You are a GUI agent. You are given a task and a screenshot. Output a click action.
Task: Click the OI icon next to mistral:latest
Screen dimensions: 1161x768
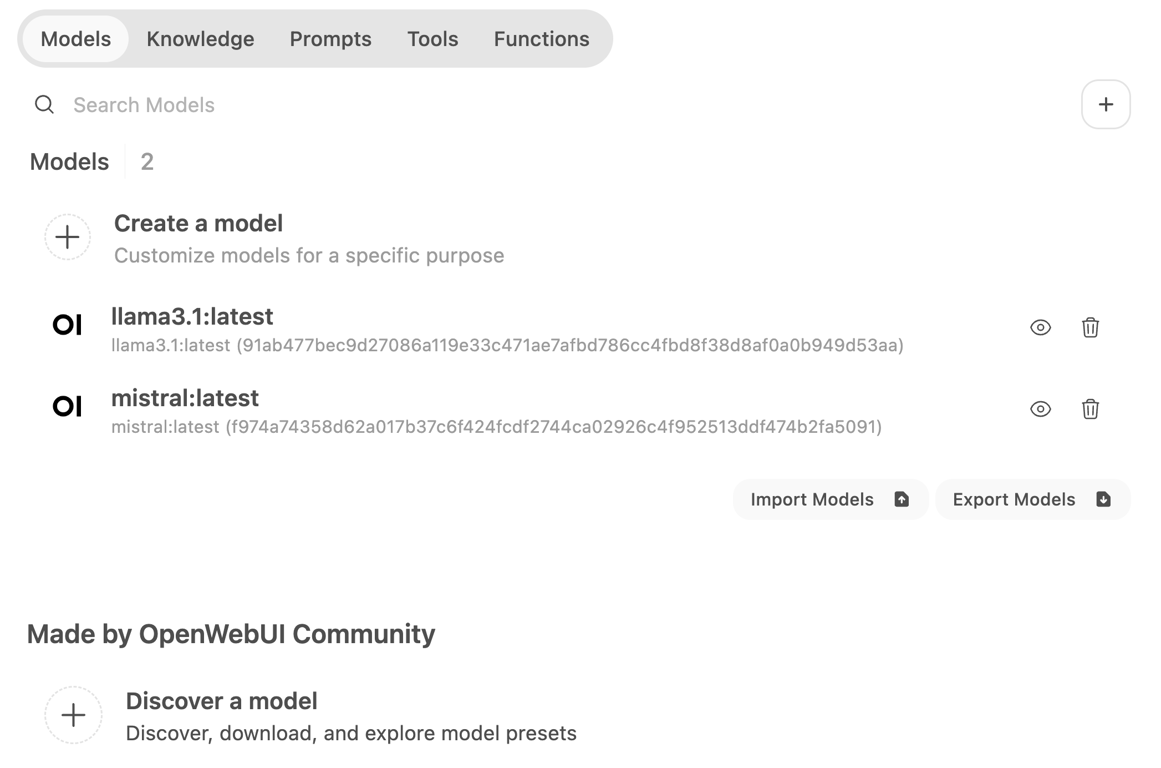(x=66, y=406)
